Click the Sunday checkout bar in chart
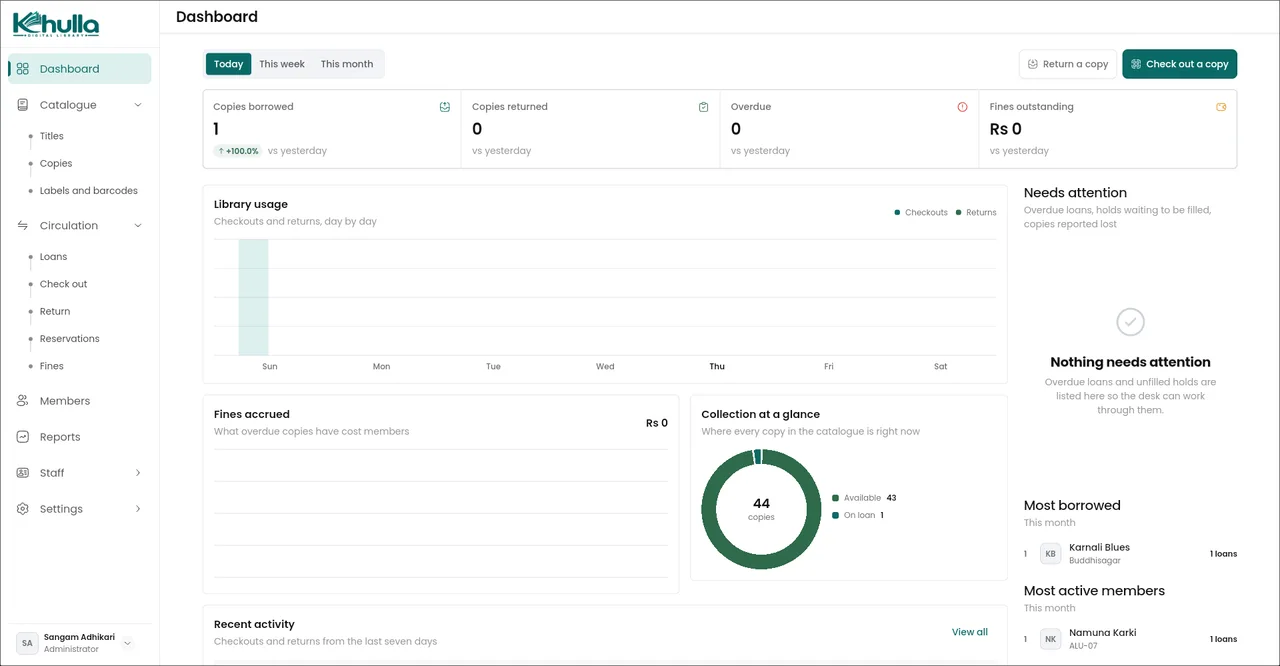Viewport: 1280px width, 666px height. [x=253, y=297]
